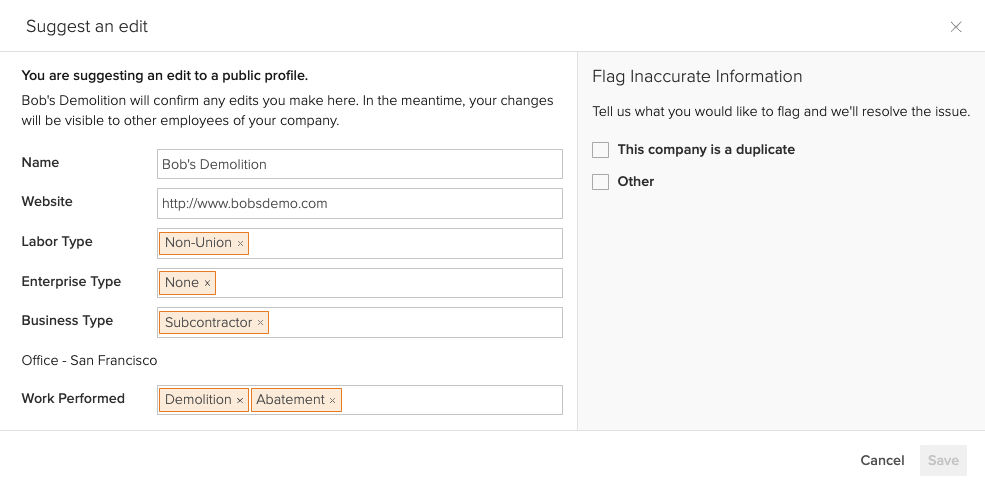The width and height of the screenshot is (985, 488).
Task: Remove the Non-Union labor type tag
Action: 240,243
